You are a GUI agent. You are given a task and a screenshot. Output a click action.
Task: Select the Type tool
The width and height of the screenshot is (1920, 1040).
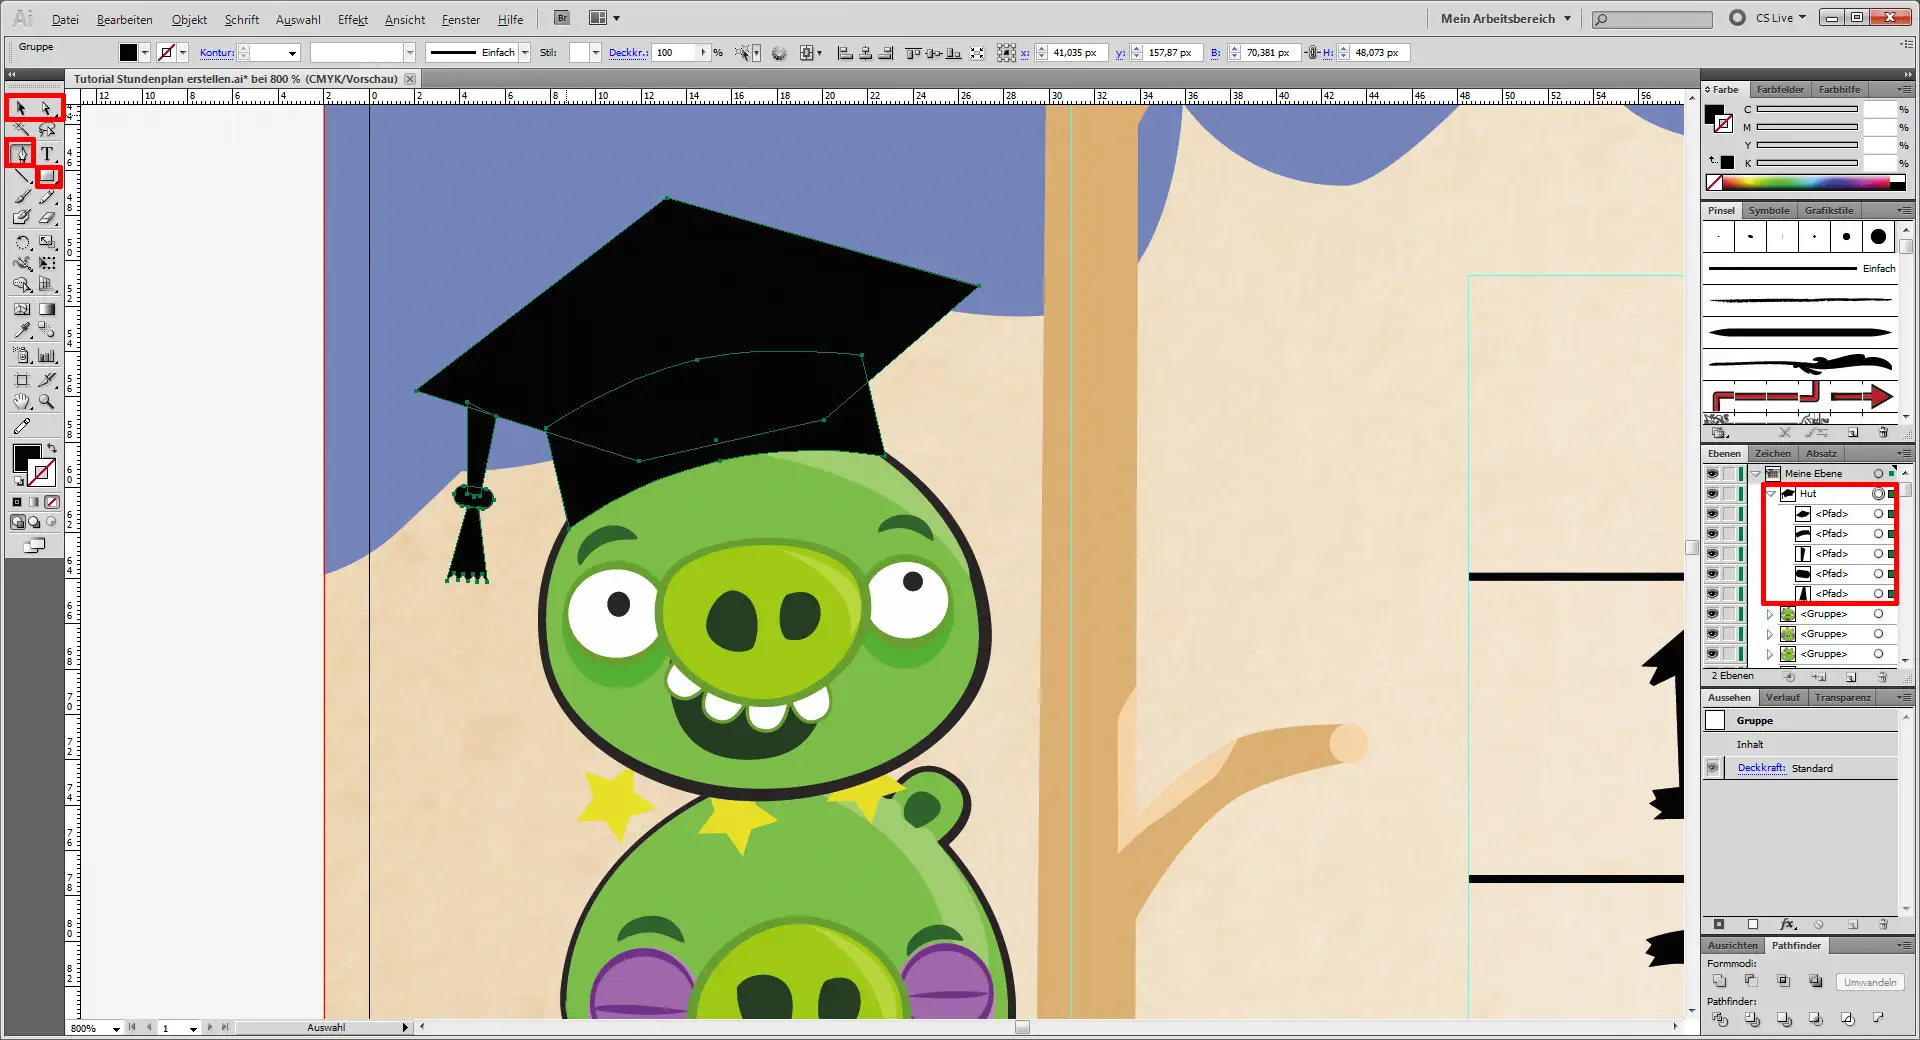coord(46,153)
